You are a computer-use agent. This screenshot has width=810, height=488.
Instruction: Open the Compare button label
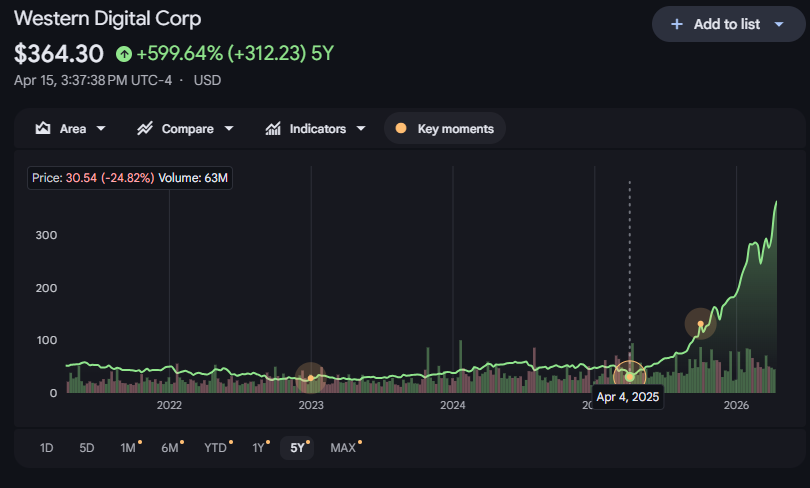click(188, 129)
